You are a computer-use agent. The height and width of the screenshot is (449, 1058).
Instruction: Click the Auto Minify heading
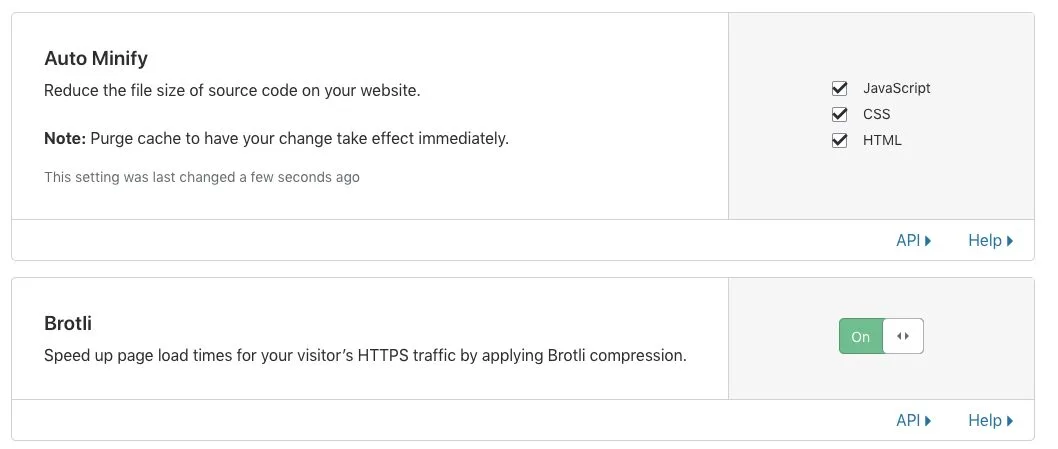(96, 59)
